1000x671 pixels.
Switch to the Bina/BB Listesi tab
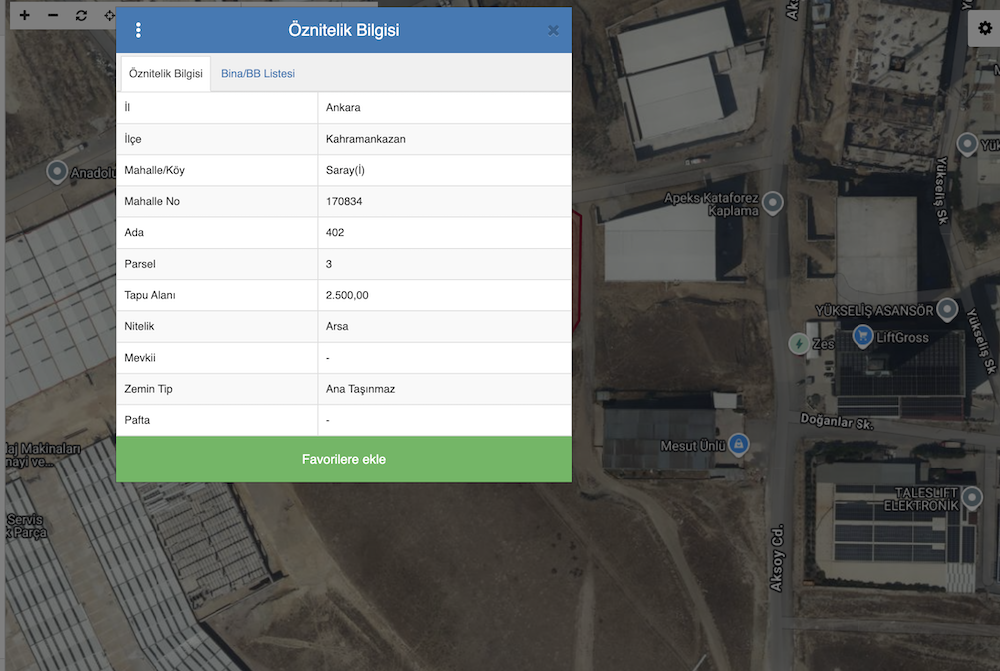click(x=258, y=73)
